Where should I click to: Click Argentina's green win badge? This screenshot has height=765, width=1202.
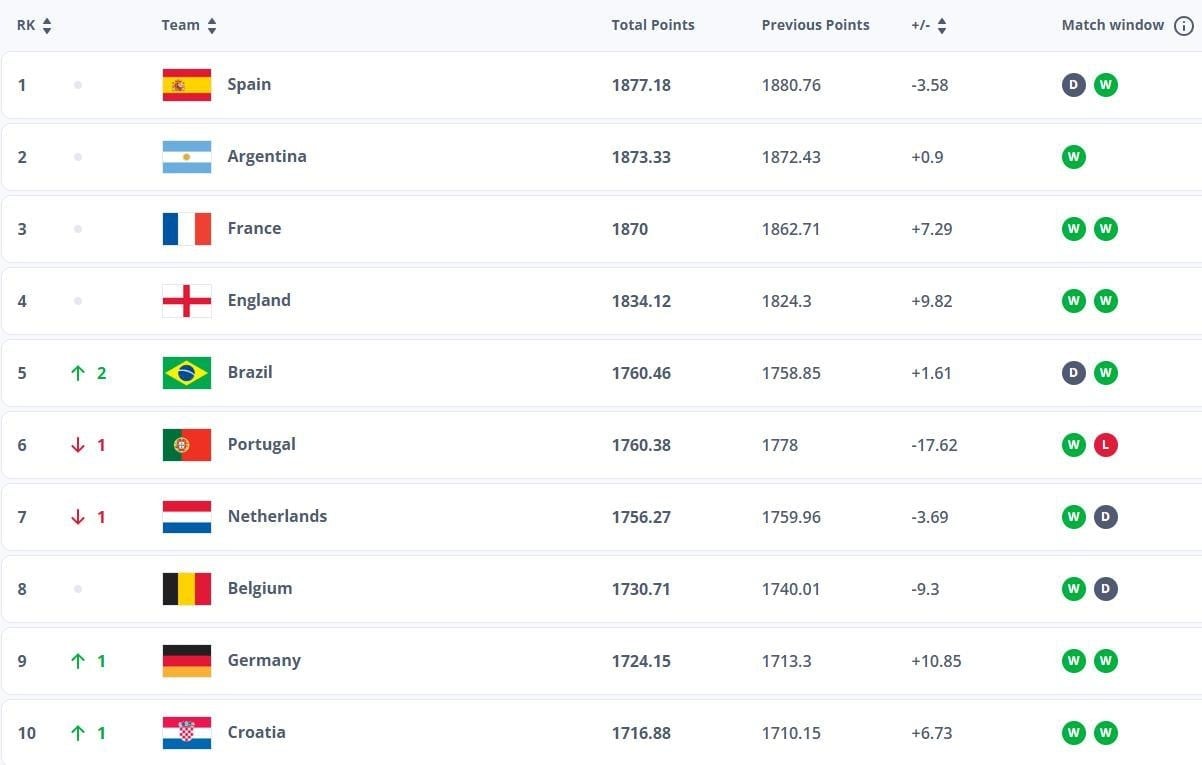(1073, 157)
